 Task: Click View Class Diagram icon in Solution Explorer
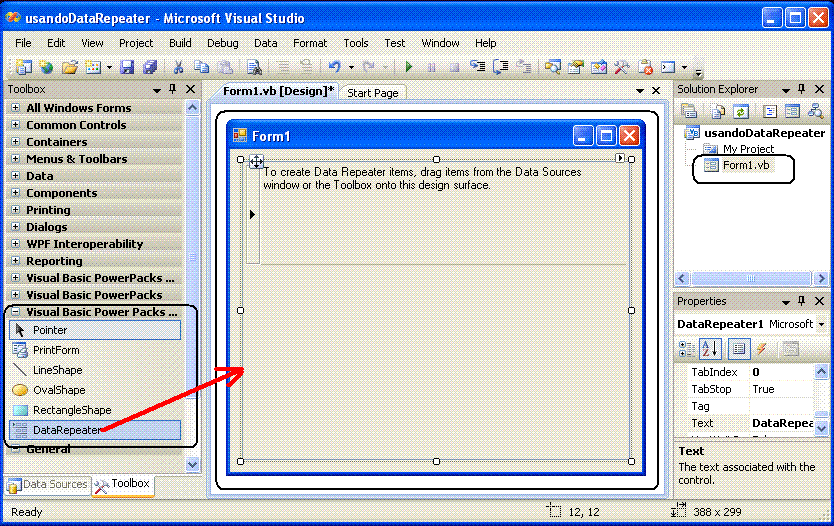coord(815,111)
